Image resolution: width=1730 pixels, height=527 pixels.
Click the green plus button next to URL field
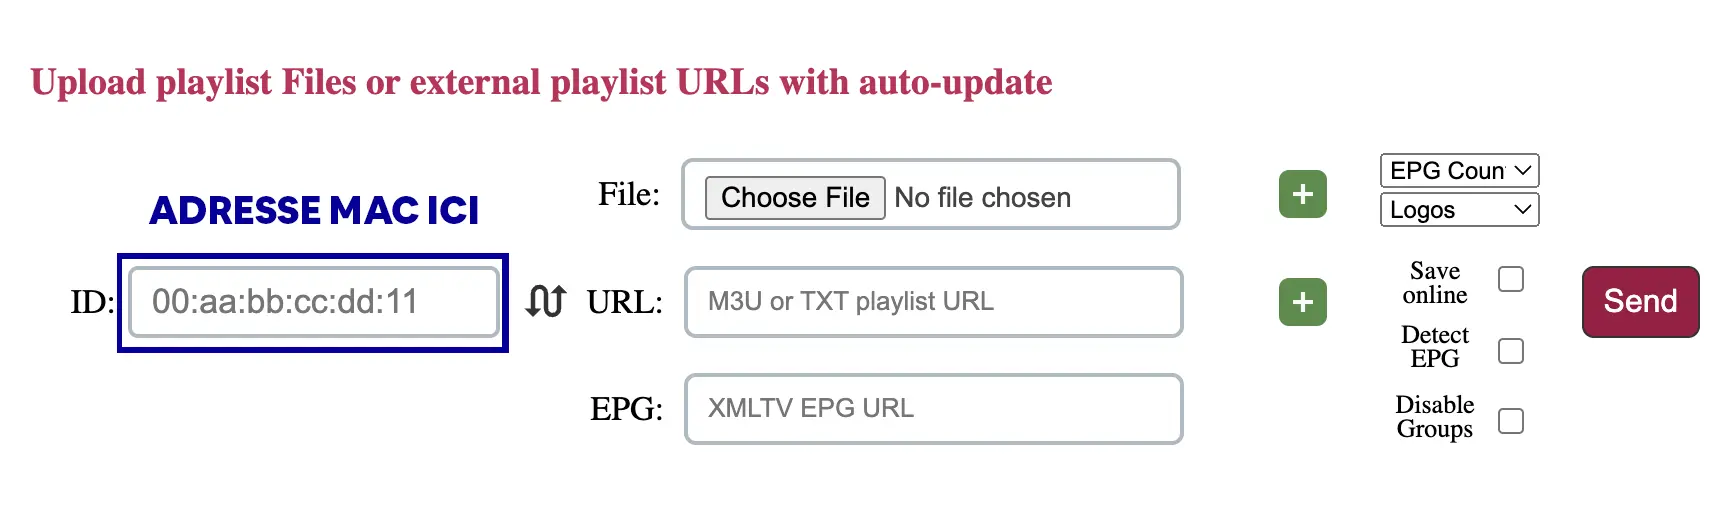(x=1302, y=302)
